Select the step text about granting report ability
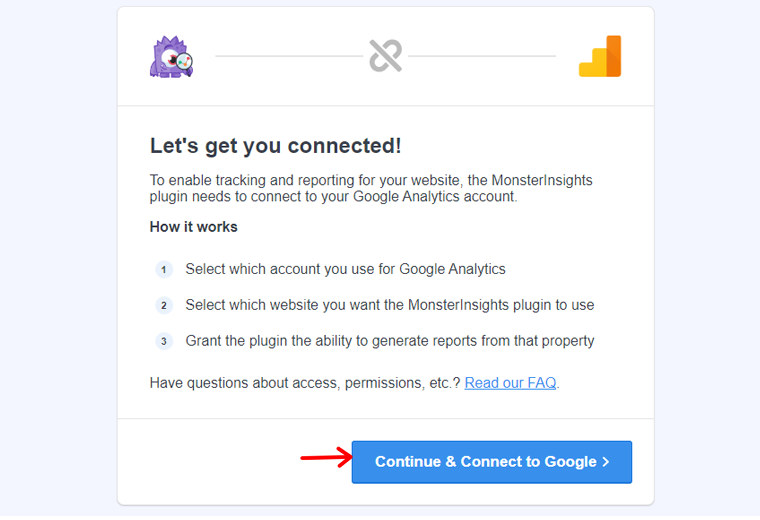760x520 pixels. pos(390,341)
